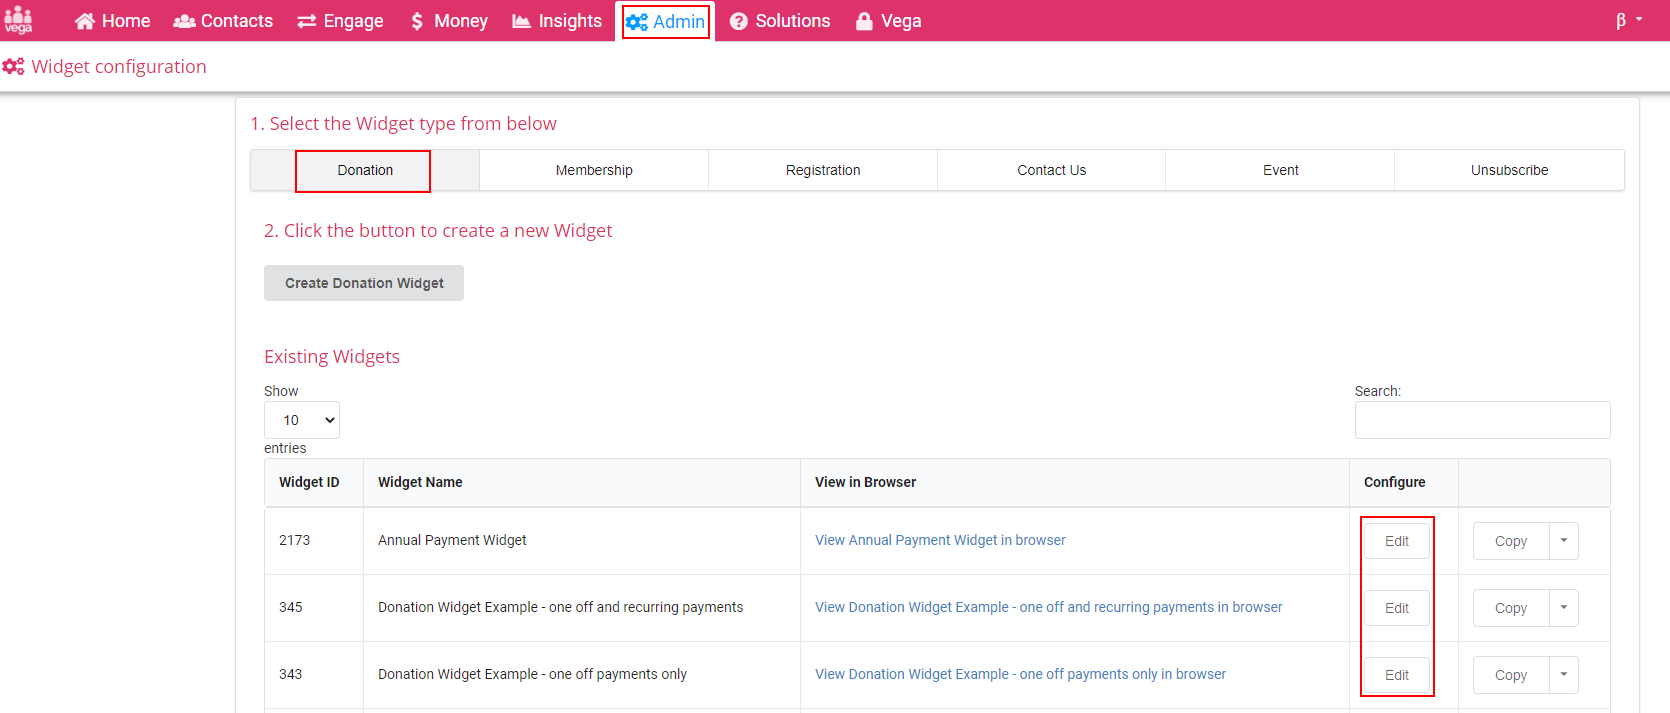
Task: Open Contacts via the people icon
Action: [184, 21]
